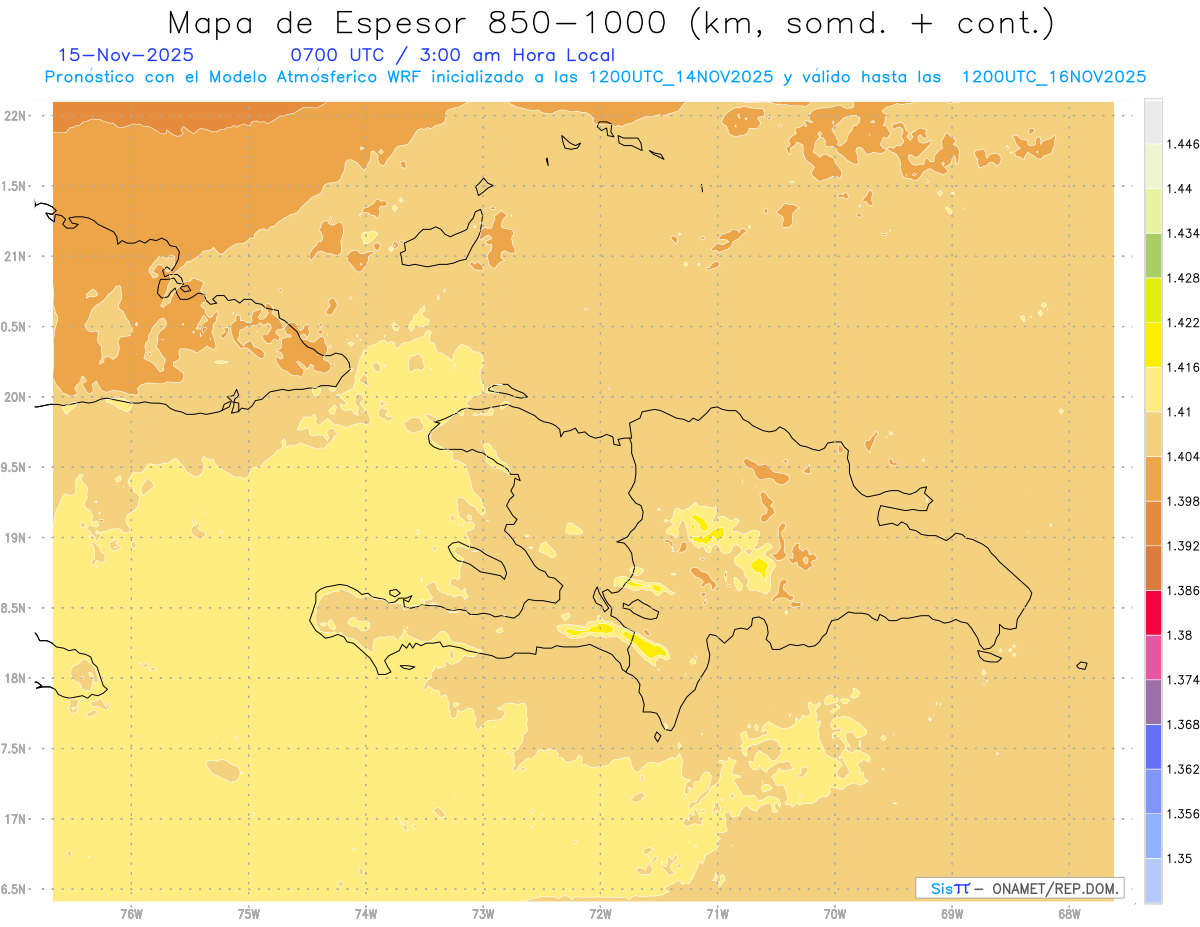
Task: Click the 74W longitude label
Action: click(365, 914)
